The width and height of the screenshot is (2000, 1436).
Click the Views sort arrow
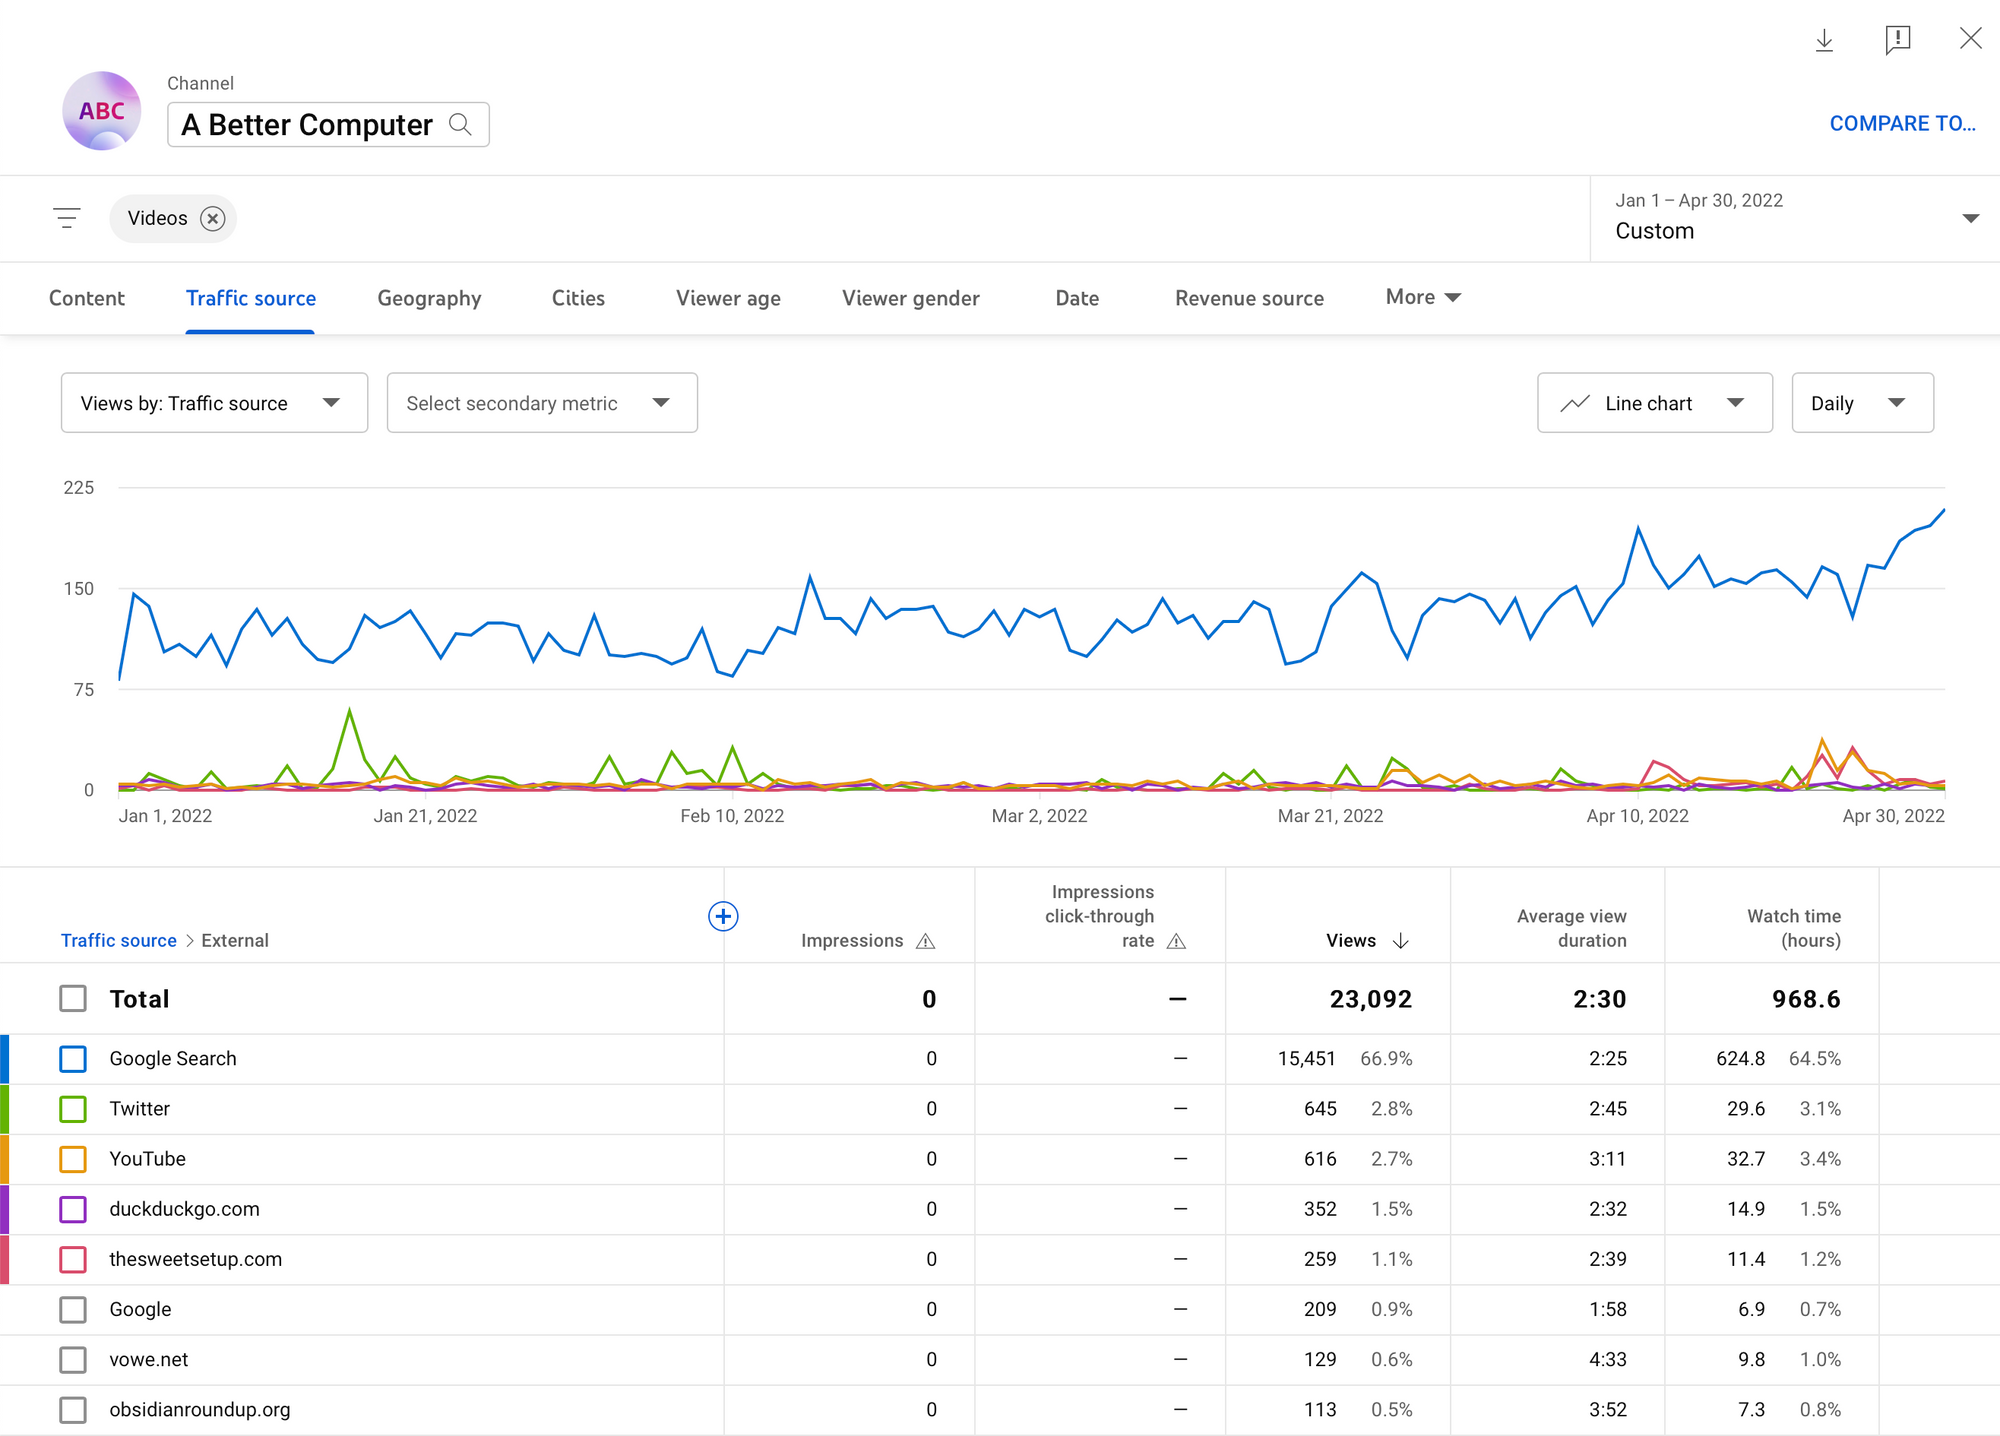(1401, 941)
